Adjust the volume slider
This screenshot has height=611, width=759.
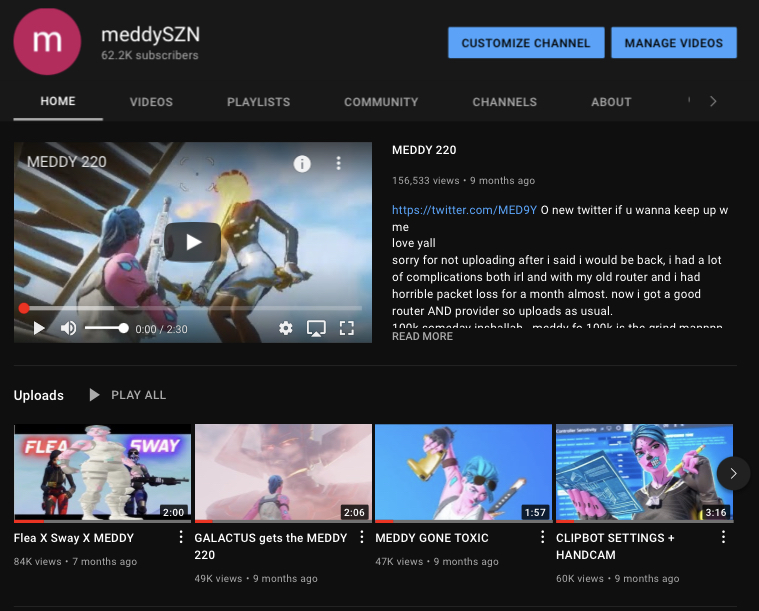click(105, 328)
